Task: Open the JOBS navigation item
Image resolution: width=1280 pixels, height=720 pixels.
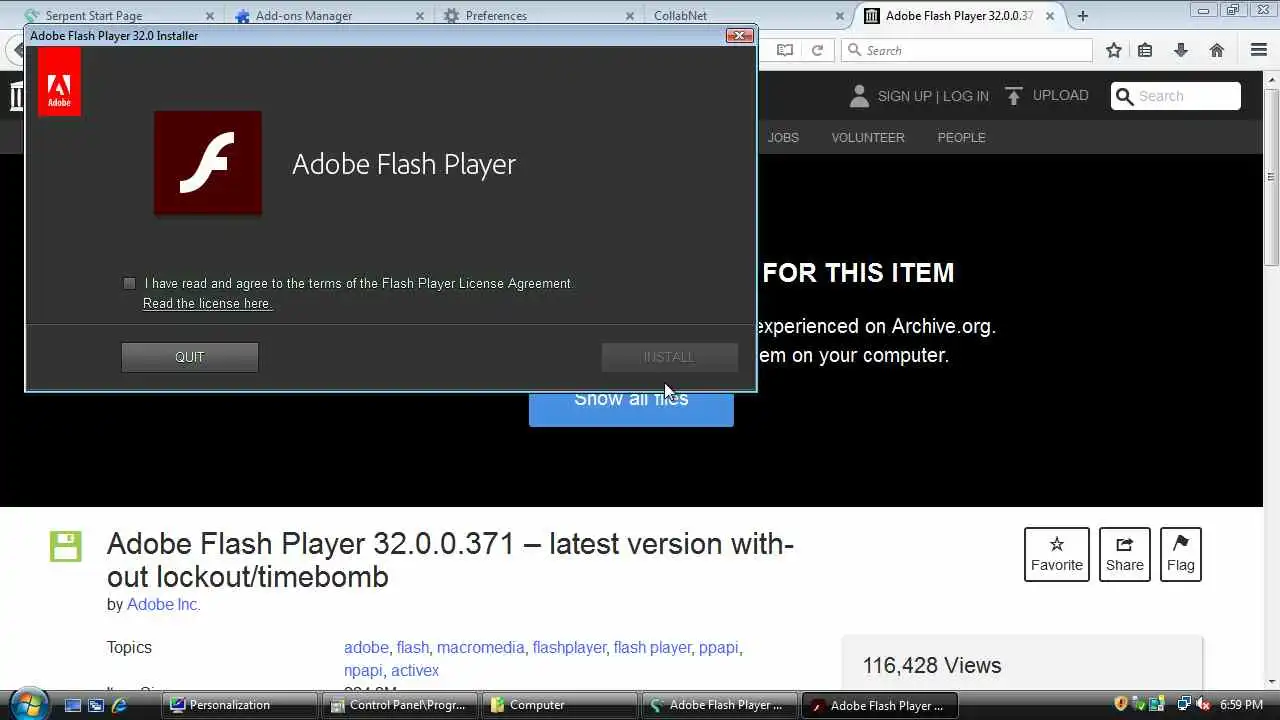Action: pyautogui.click(x=783, y=138)
